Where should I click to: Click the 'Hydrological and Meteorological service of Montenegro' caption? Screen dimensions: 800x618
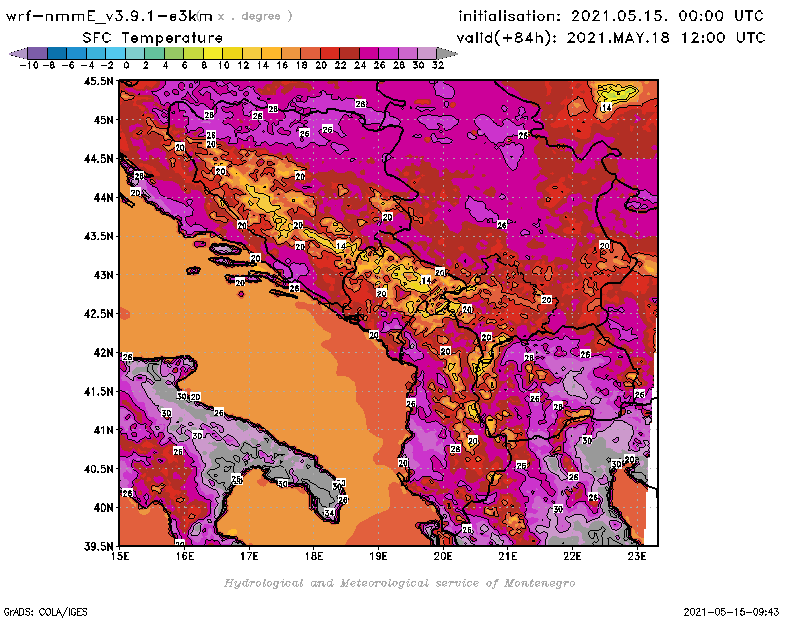click(x=399, y=583)
